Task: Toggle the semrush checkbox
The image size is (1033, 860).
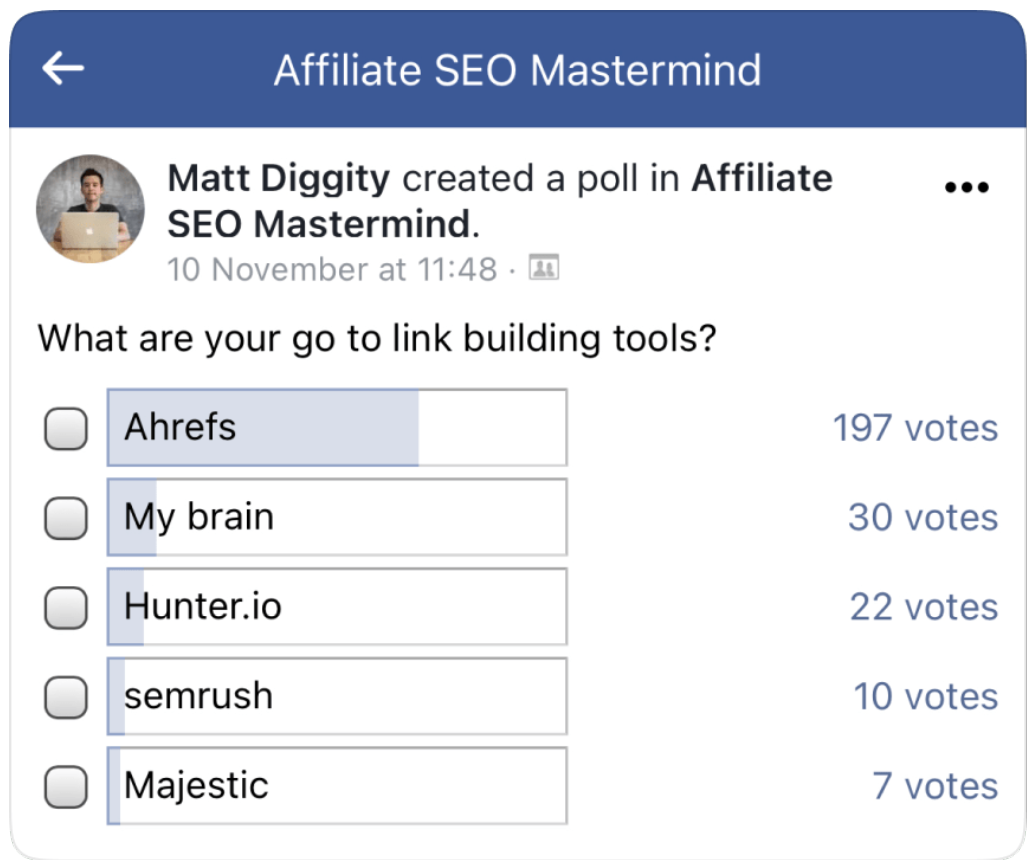Action: point(66,697)
